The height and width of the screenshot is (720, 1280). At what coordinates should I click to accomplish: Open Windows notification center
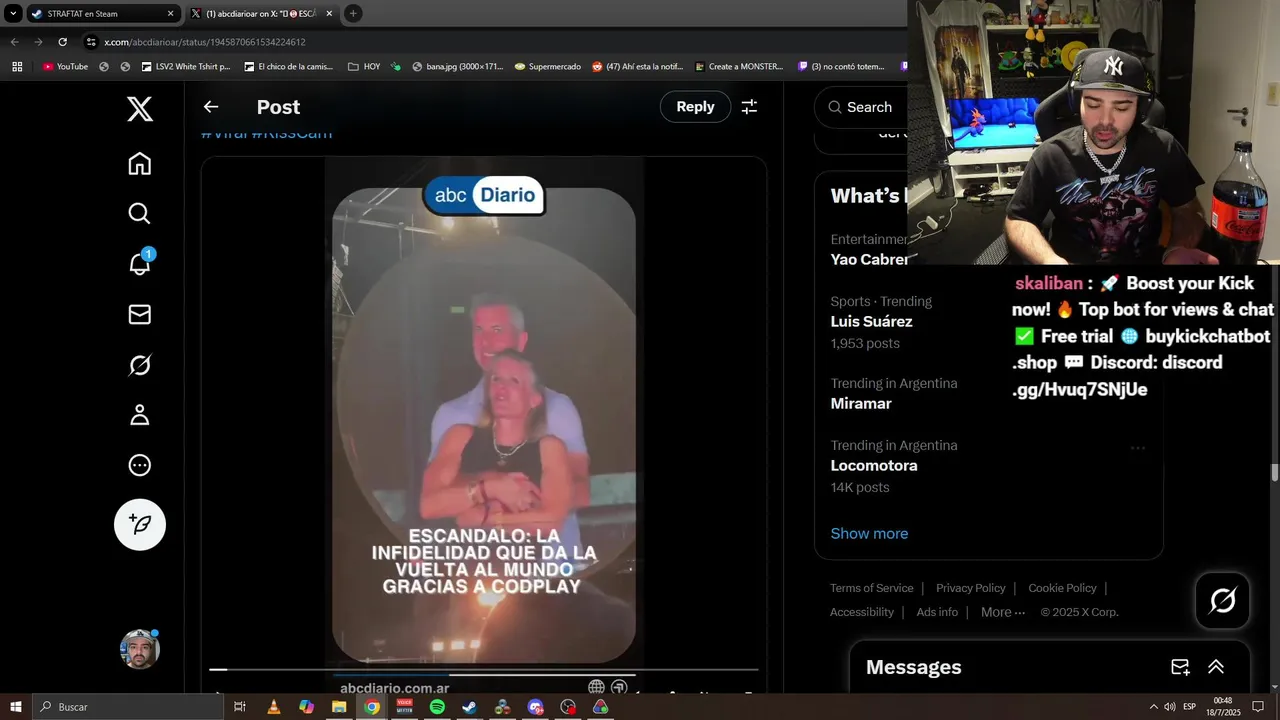coord(1258,707)
